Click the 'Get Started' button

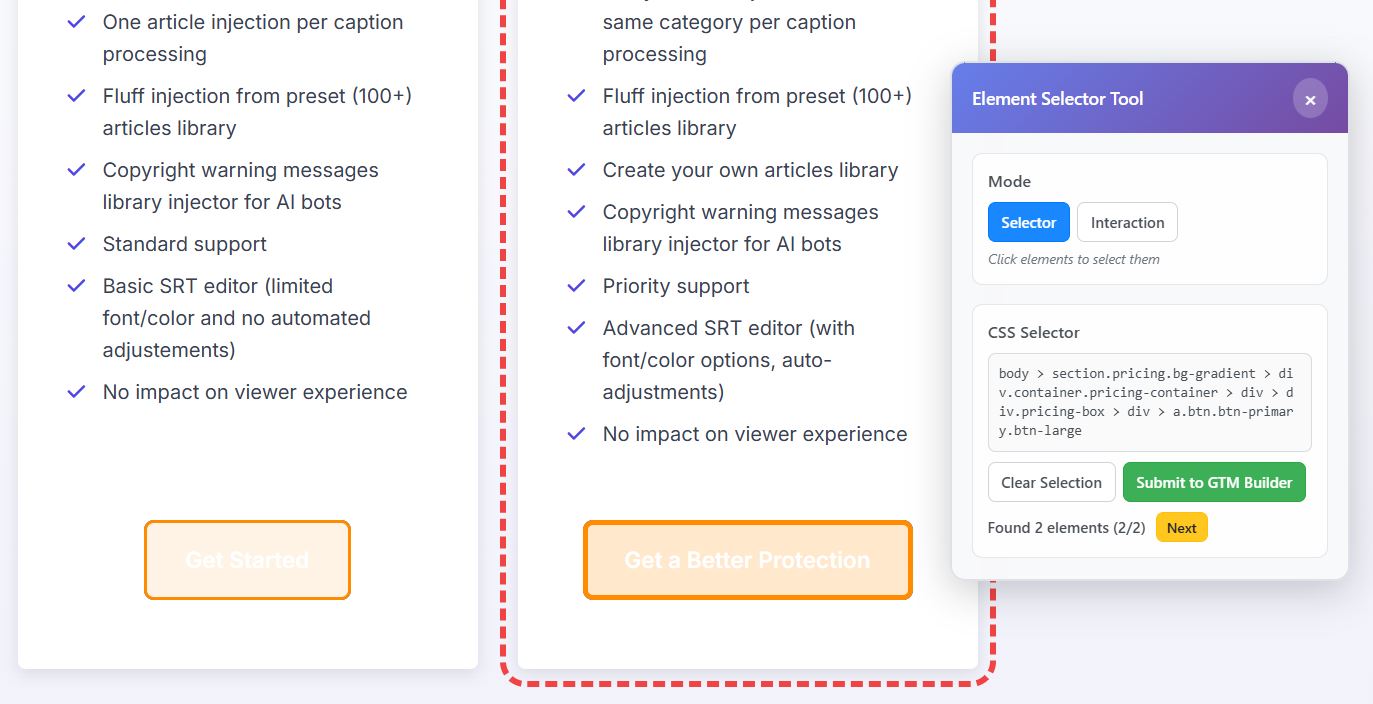247,560
